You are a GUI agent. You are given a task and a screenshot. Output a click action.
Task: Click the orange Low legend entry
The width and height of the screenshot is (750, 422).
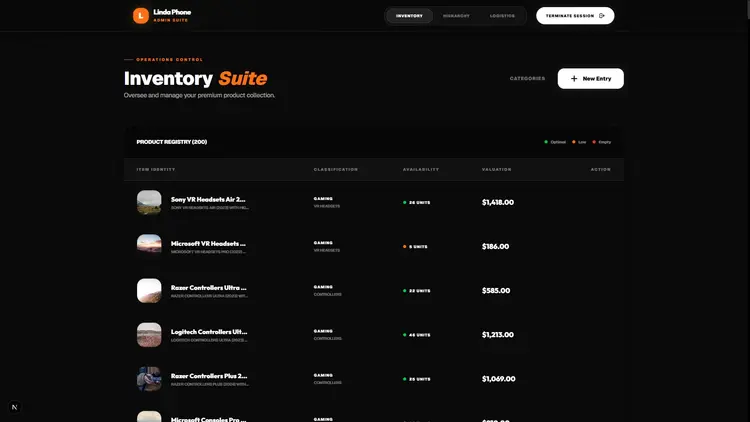pyautogui.click(x=579, y=142)
